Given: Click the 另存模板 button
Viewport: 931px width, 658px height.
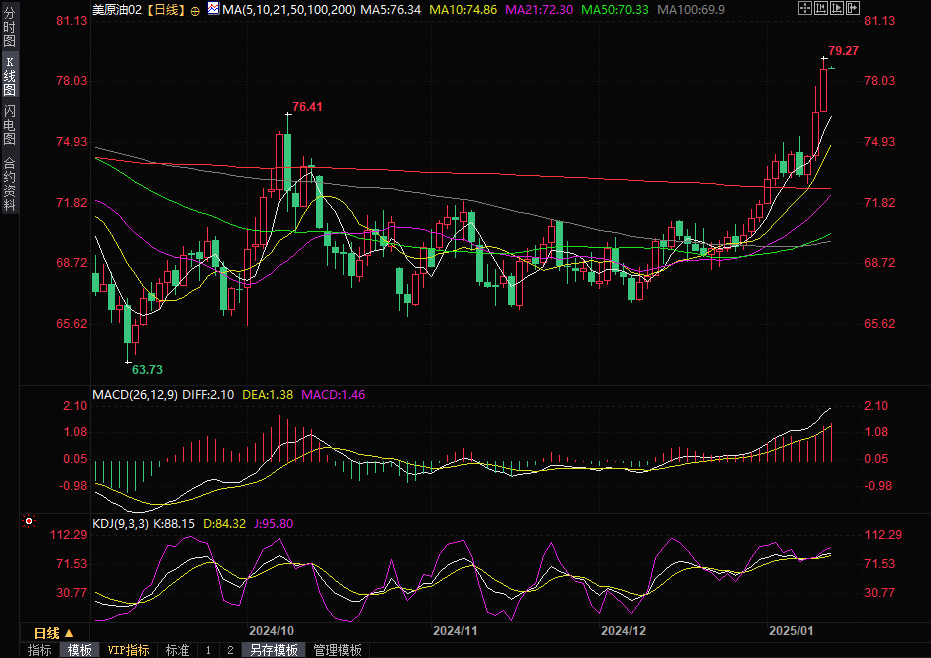Looking at the screenshot, I should click(273, 650).
